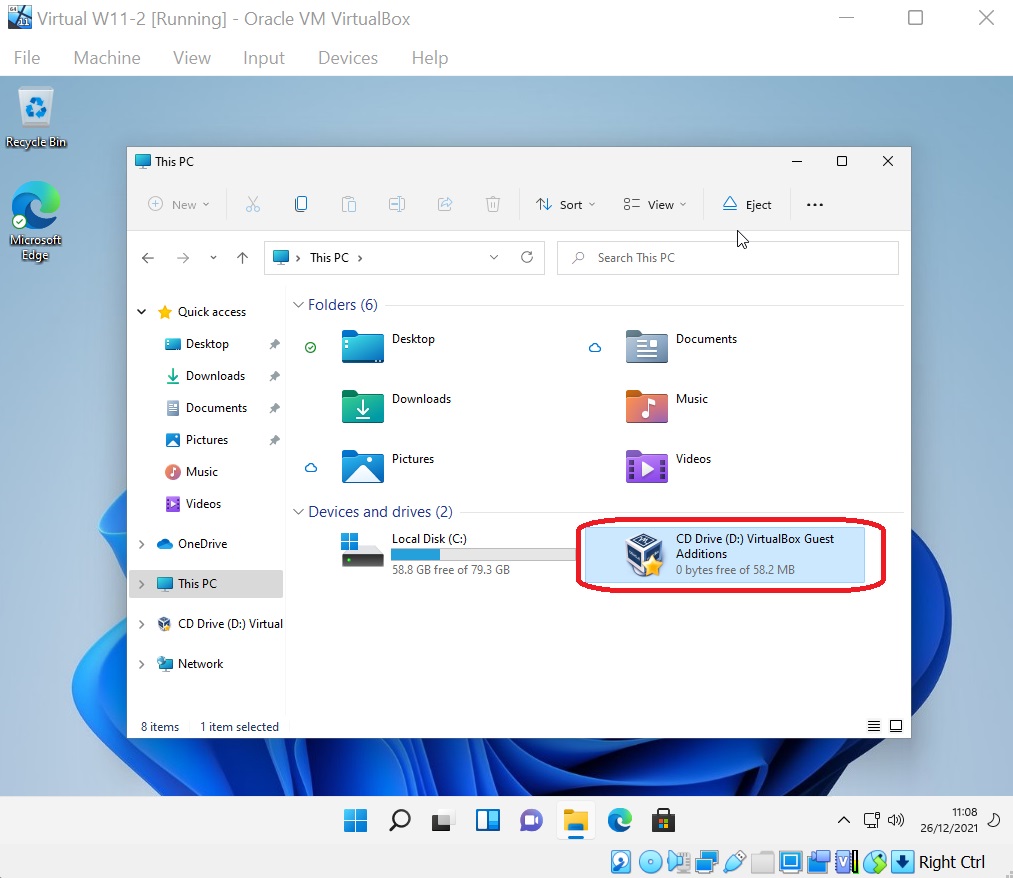
Task: Click VirtualBox display indicator icon
Action: [x=790, y=862]
